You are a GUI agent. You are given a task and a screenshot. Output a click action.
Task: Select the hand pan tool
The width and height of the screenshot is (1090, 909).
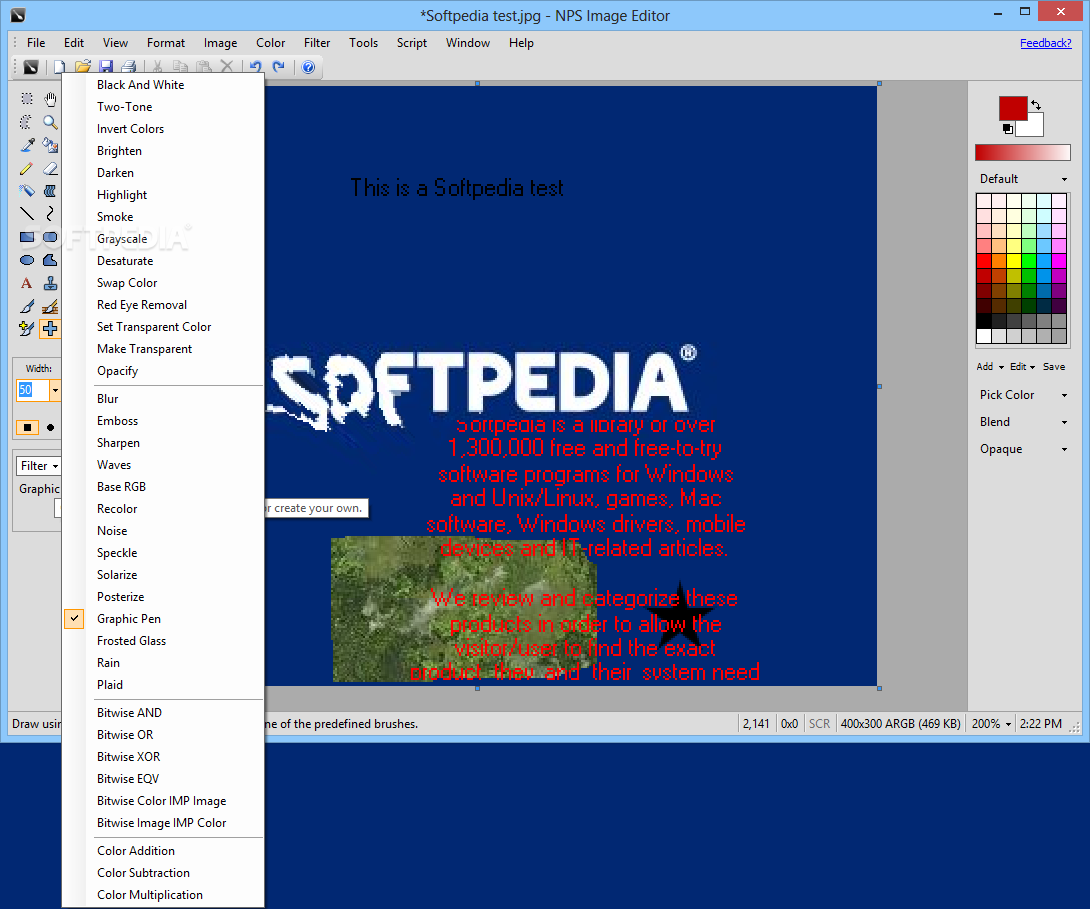click(50, 99)
